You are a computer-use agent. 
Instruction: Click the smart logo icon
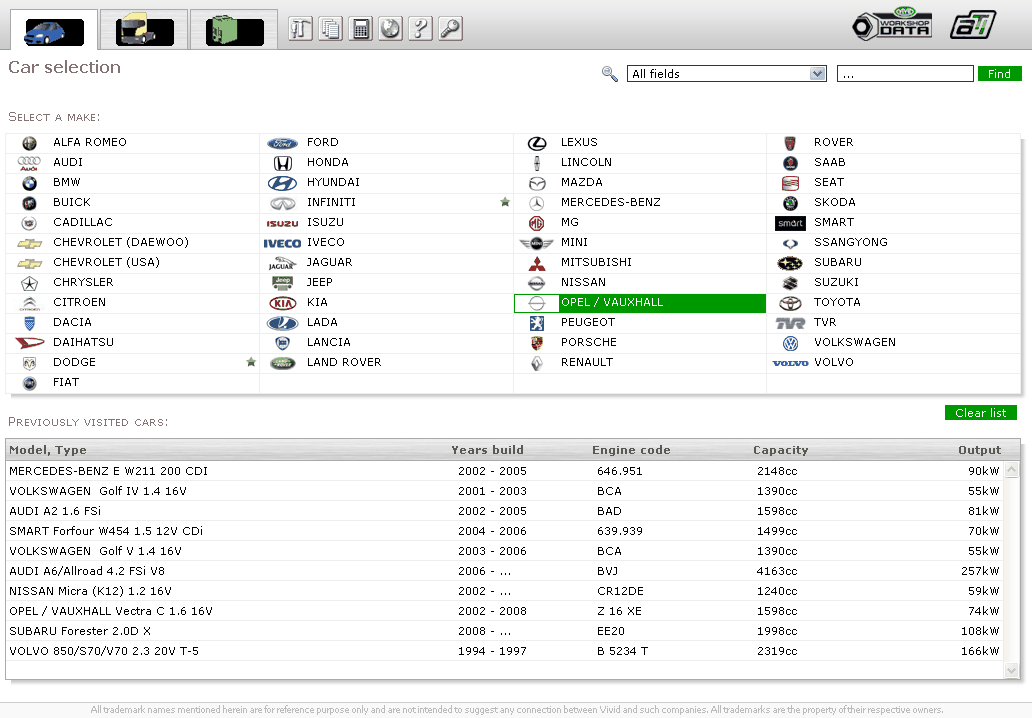pos(790,223)
